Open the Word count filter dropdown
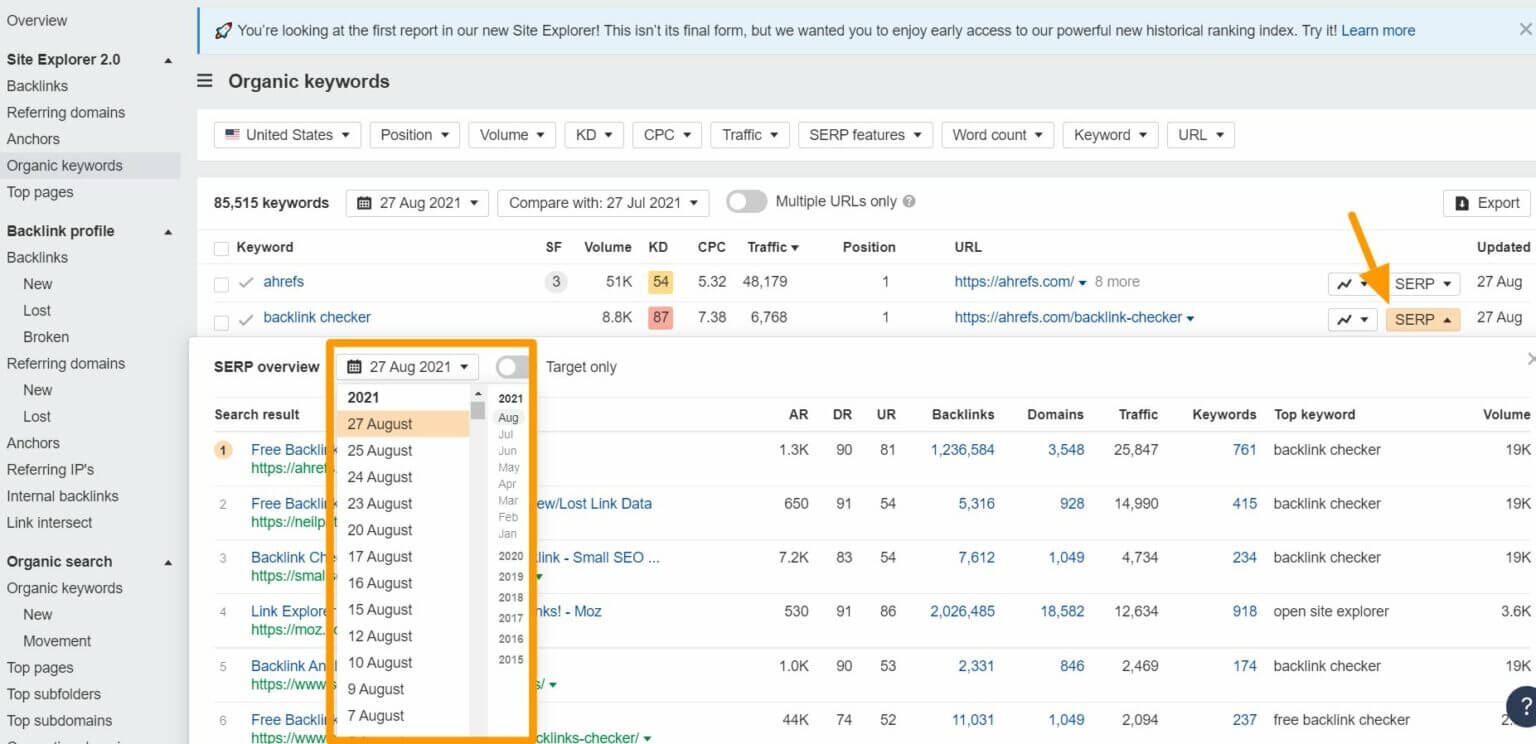The height and width of the screenshot is (744, 1536). 997,135
